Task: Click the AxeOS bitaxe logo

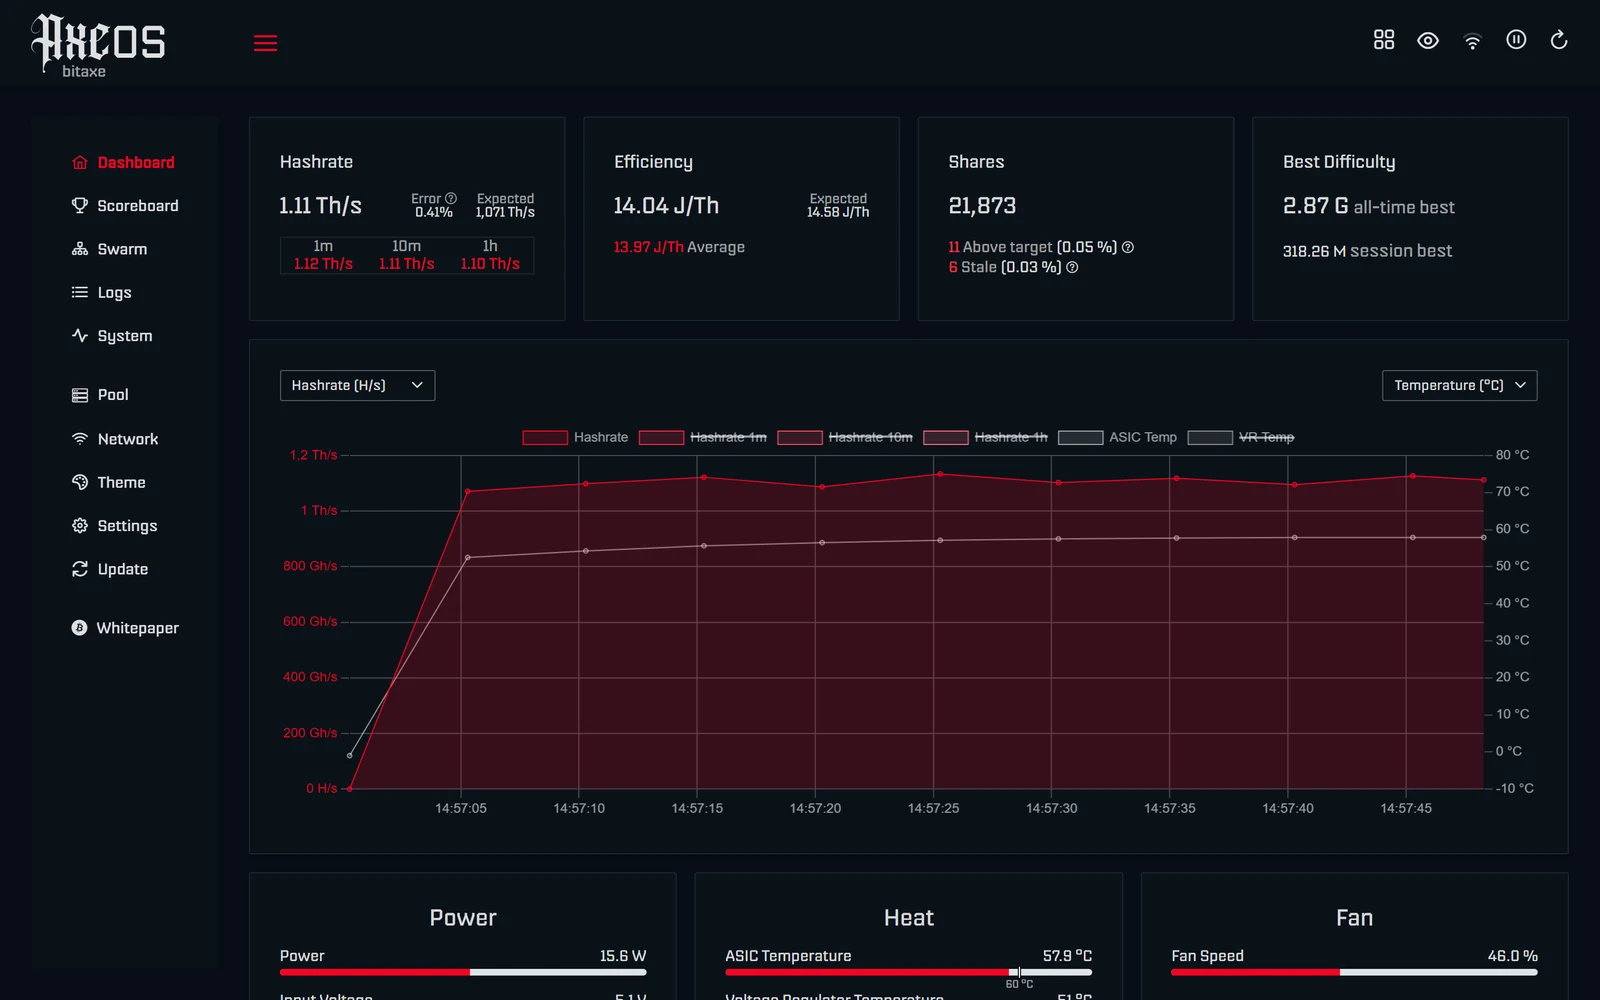Action: [98, 46]
